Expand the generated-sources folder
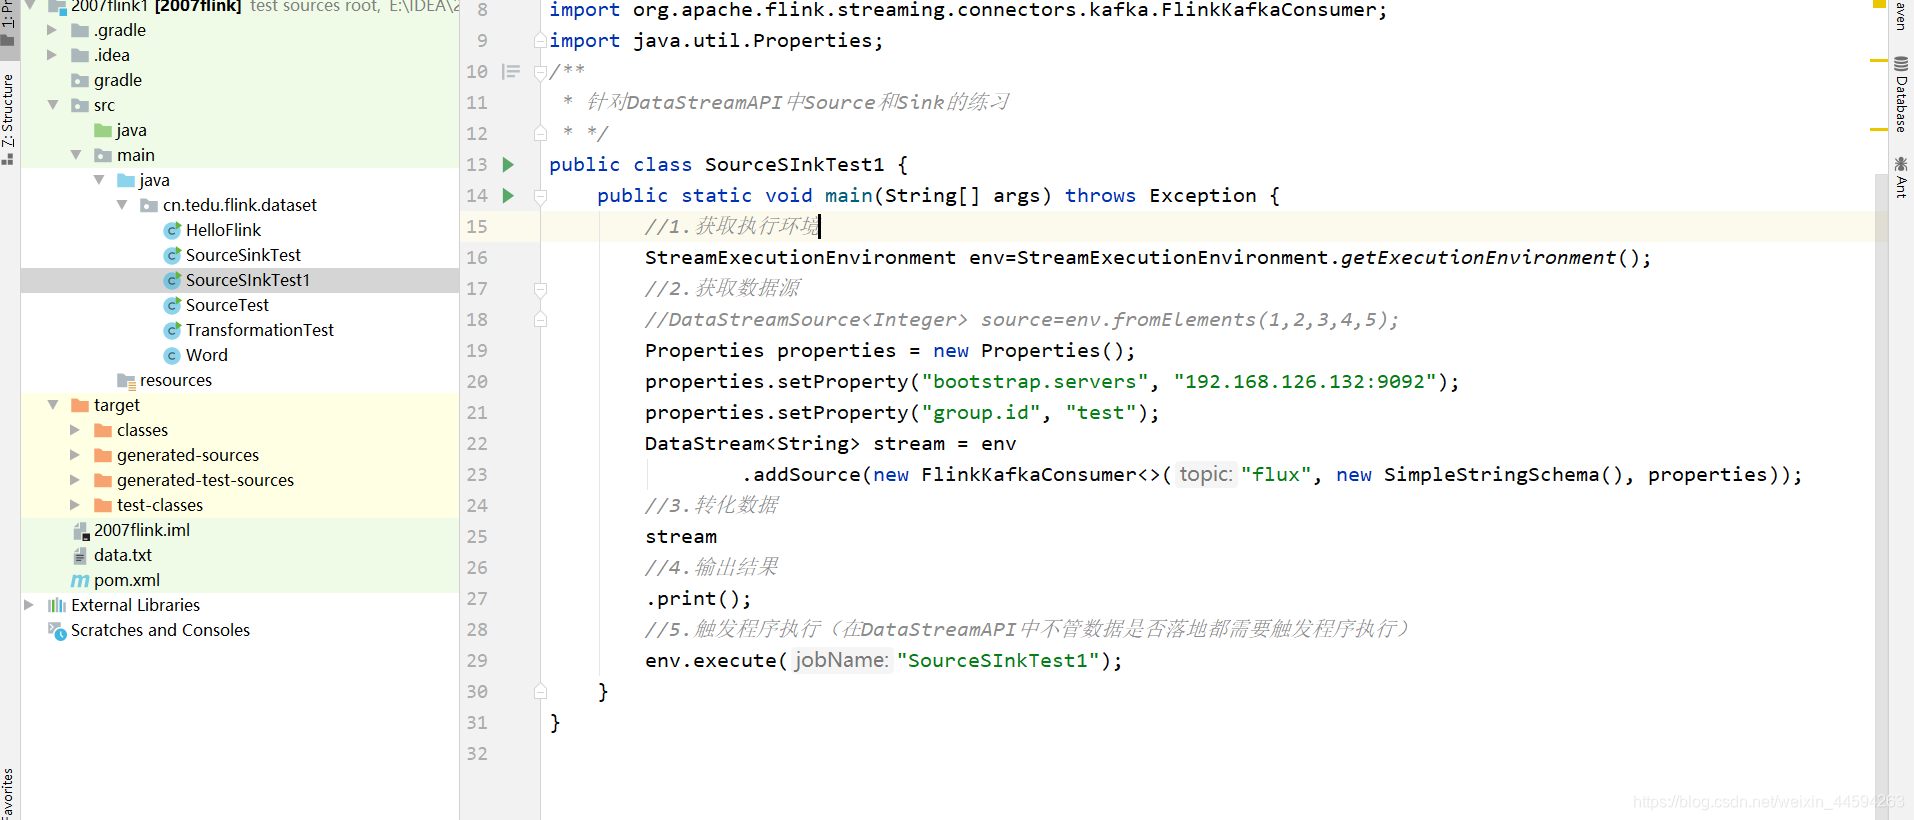1914x820 pixels. pos(75,455)
